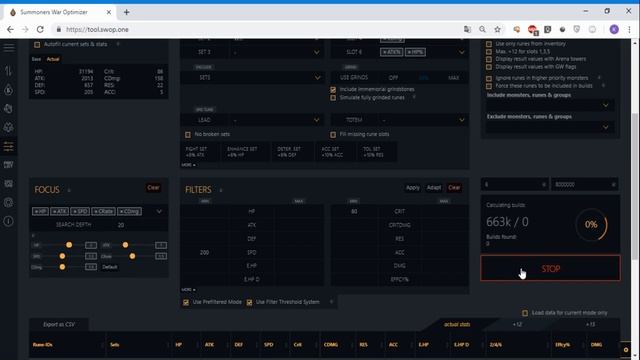Open the TOTEM dropdown
Image resolution: width=640 pixels, height=360 pixels.
coord(423,120)
